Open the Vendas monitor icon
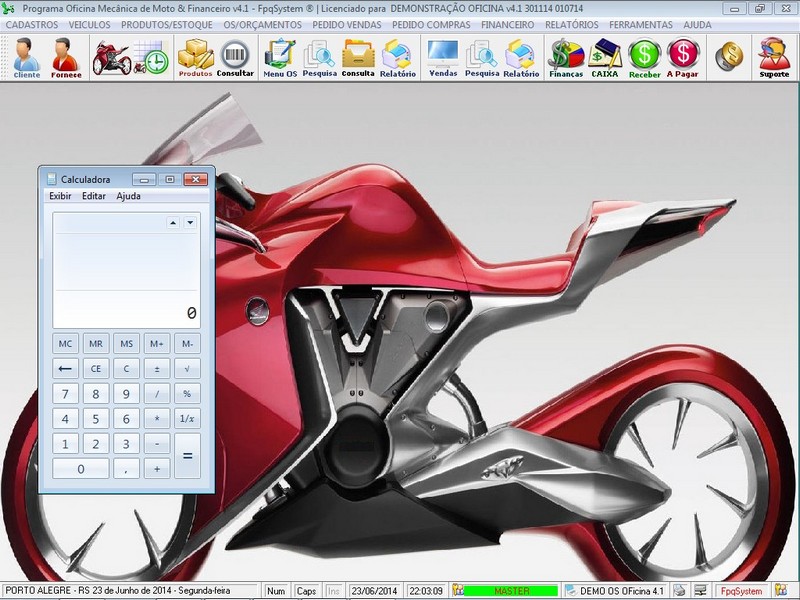The image size is (800, 600). click(443, 57)
